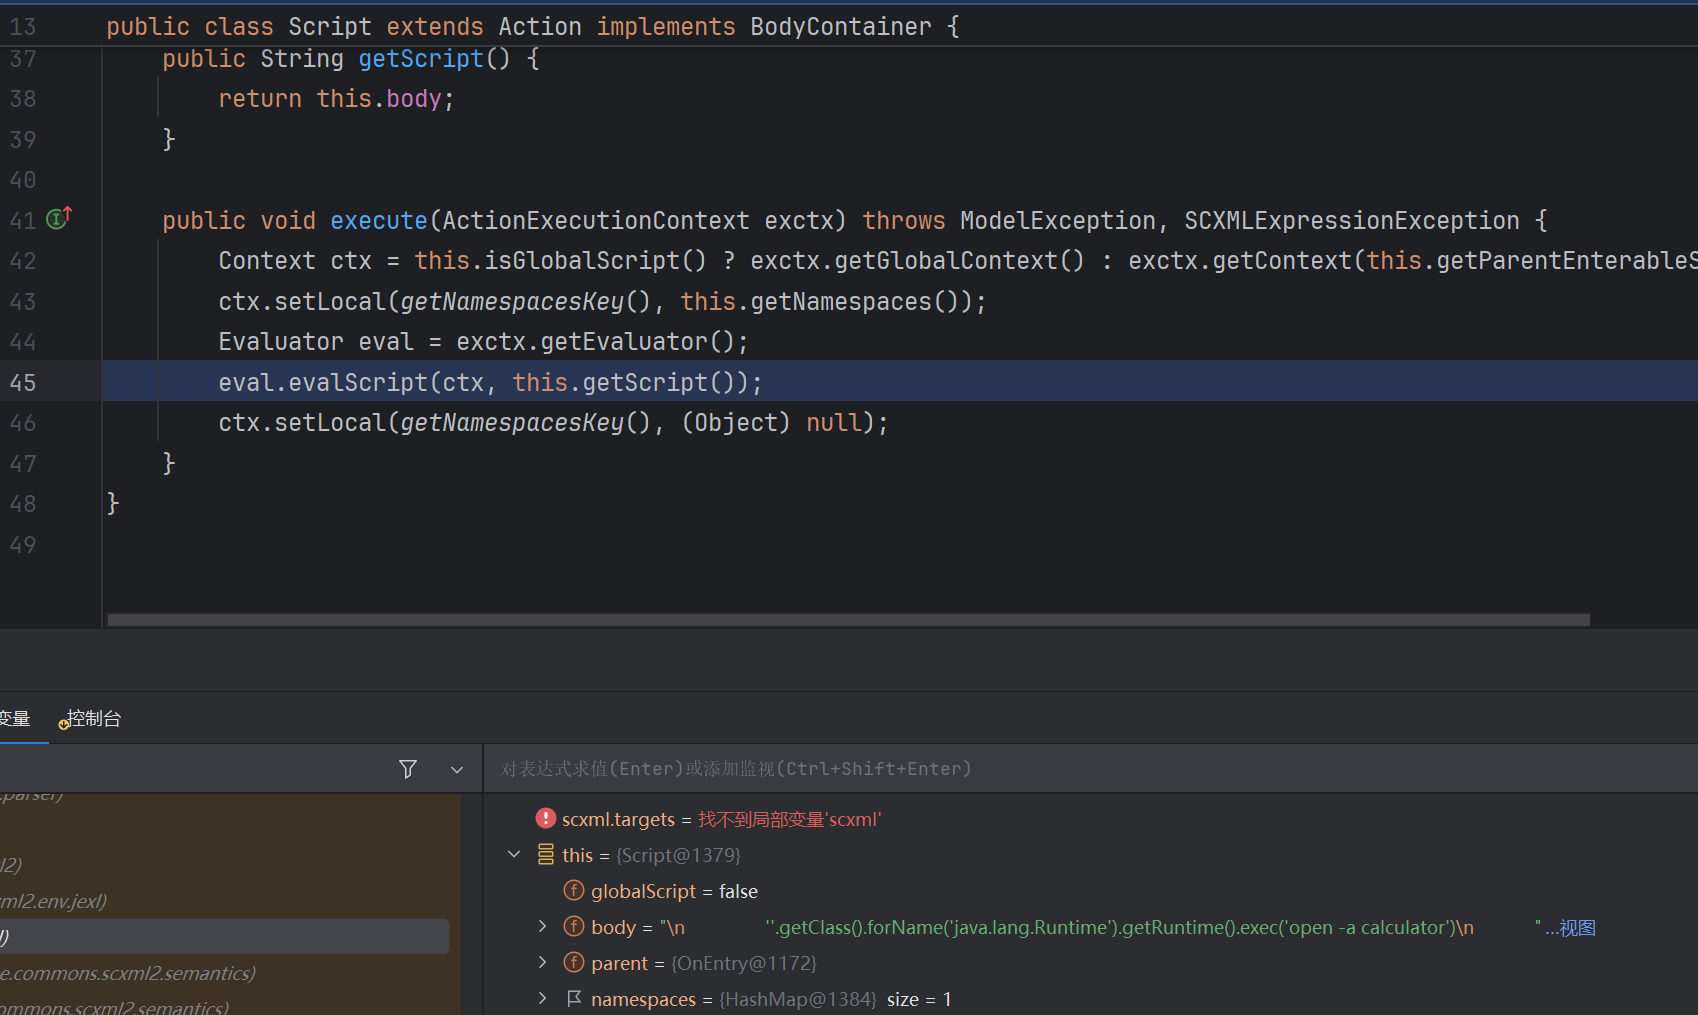This screenshot has width=1698, height=1015.
Task: Click the flag icon beside namespaces
Action: pyautogui.click(x=574, y=999)
